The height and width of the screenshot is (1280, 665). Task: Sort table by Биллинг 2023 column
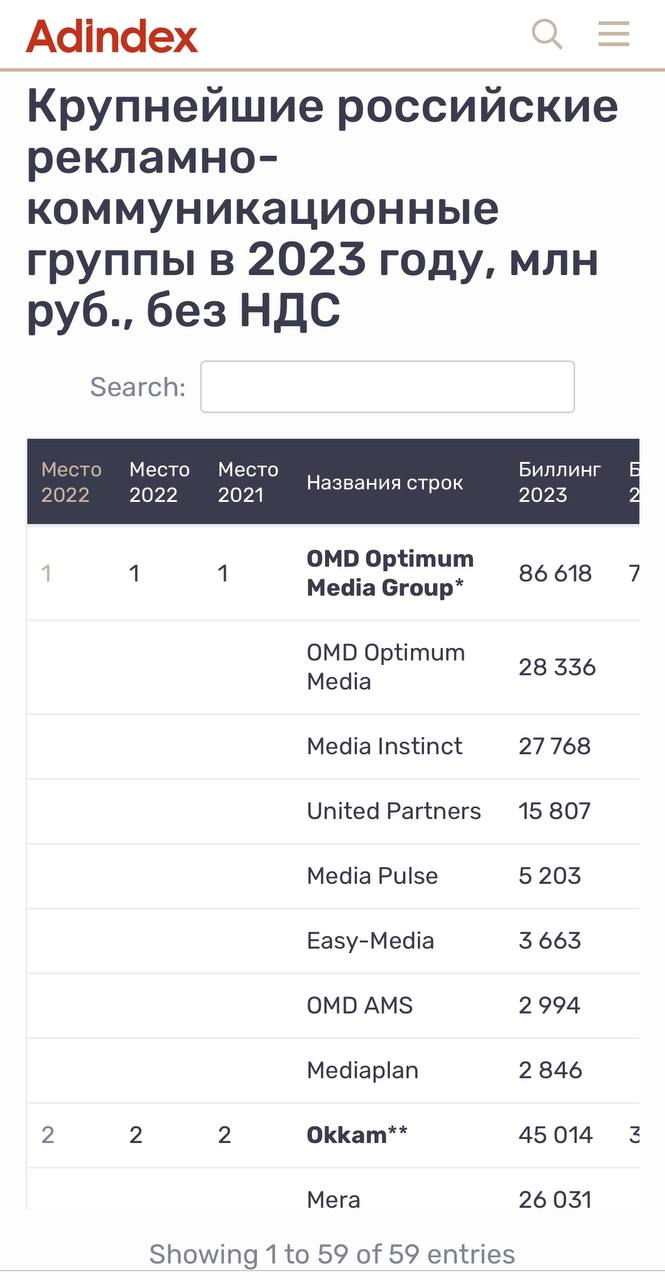559,482
